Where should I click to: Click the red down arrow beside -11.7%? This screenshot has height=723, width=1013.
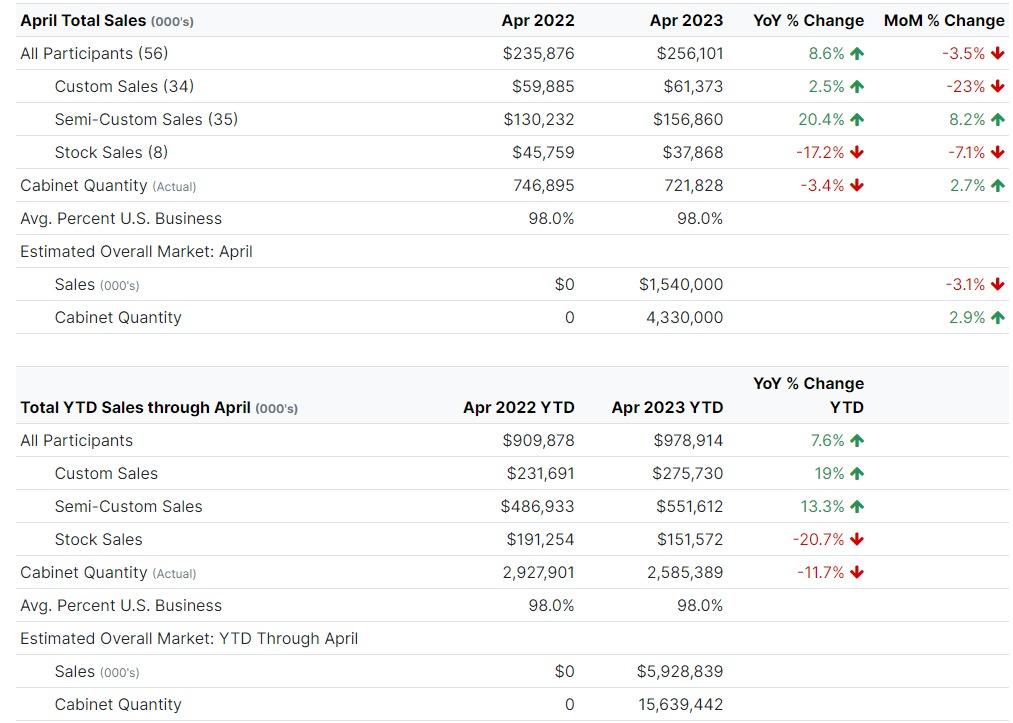[857, 573]
